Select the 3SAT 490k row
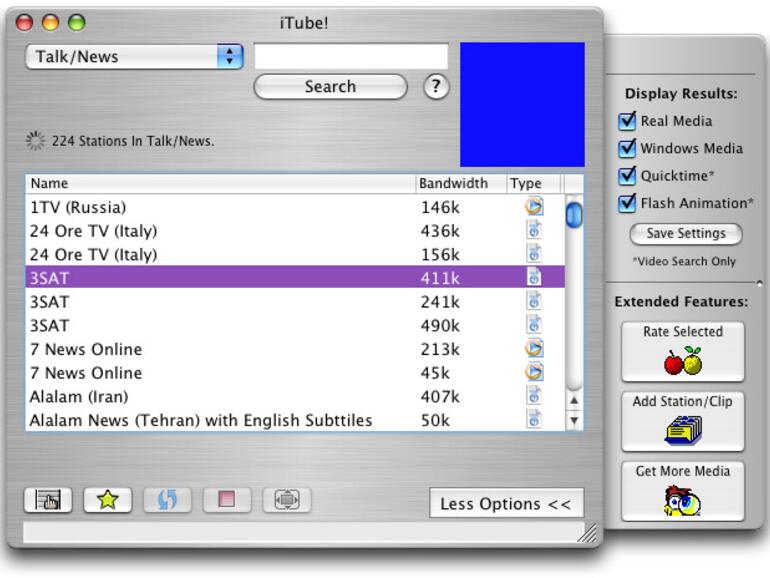This screenshot has height=578, width=770. tap(295, 325)
